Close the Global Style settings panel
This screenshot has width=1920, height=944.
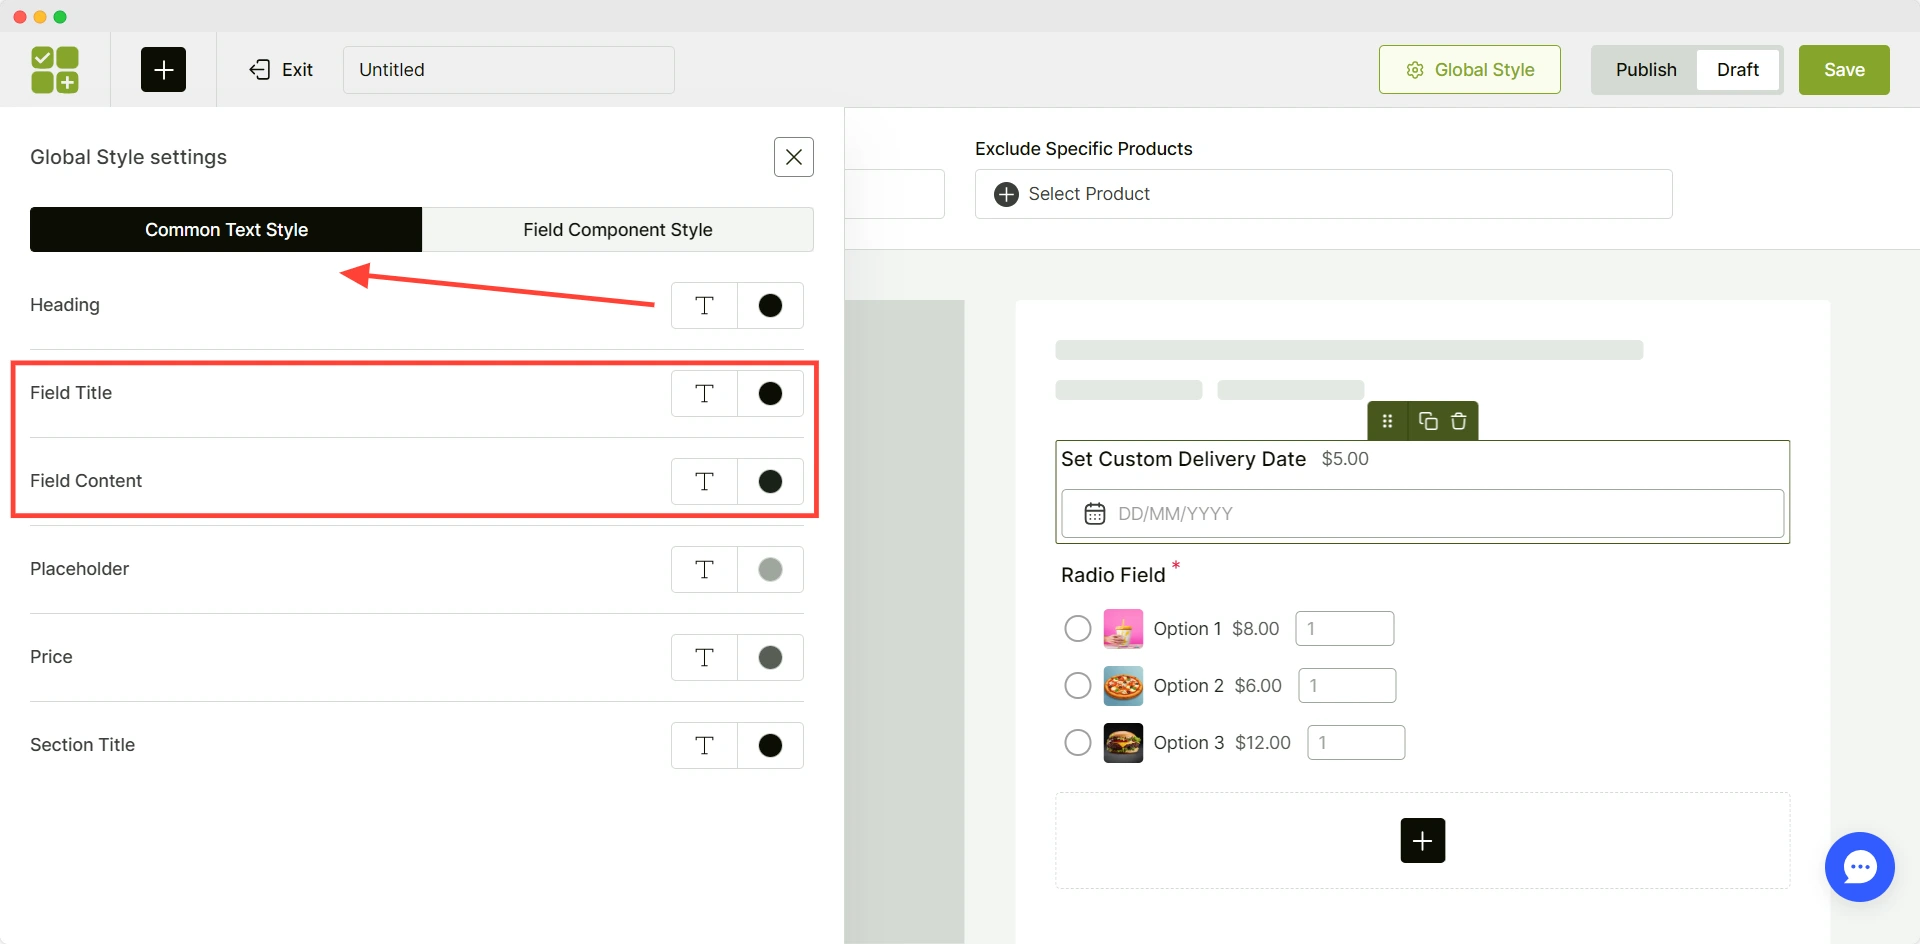tap(794, 157)
